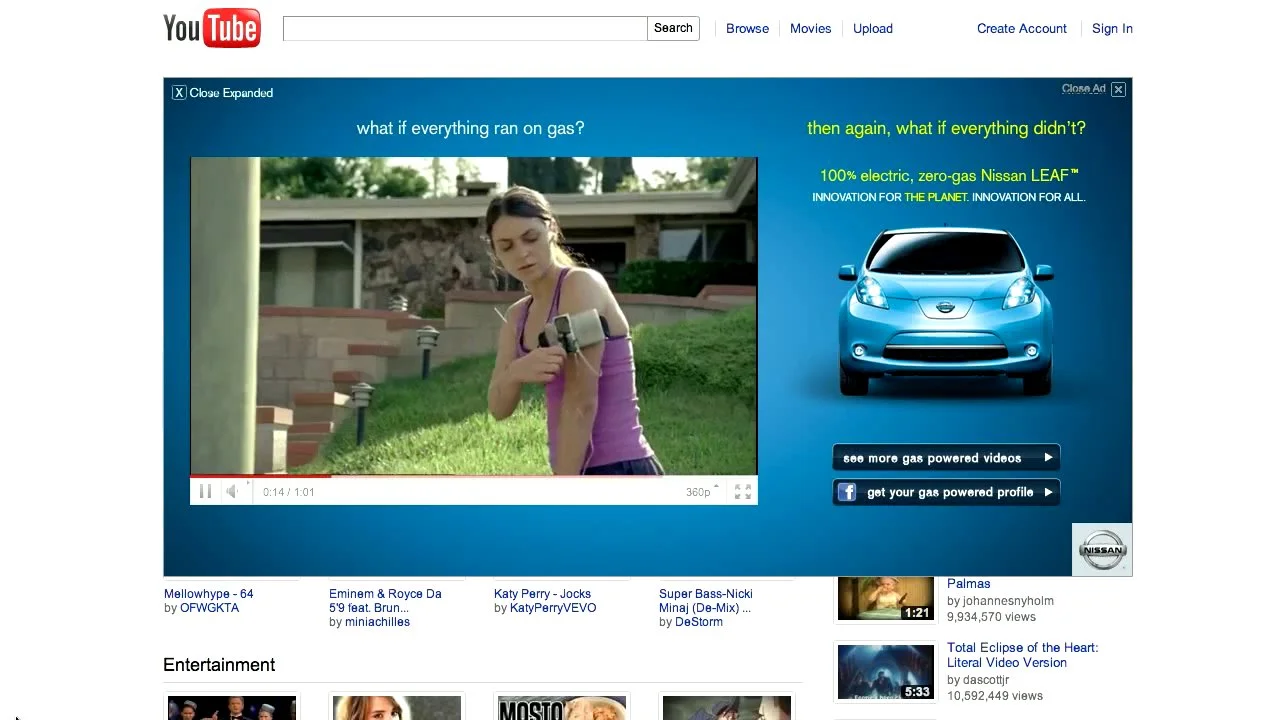Click the blue Nissan LEAF car image

[x=945, y=310]
